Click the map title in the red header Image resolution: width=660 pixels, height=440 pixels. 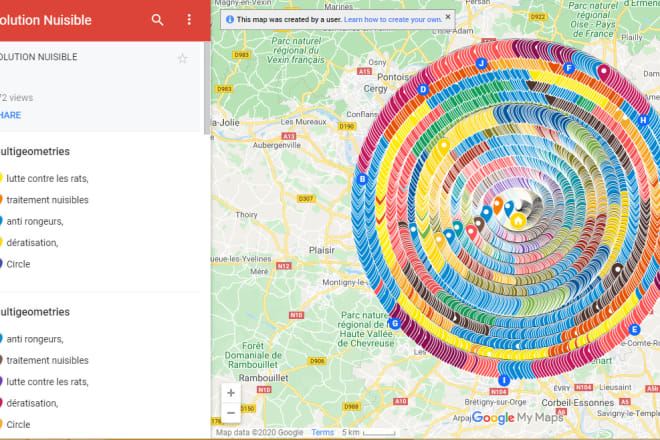click(x=45, y=20)
